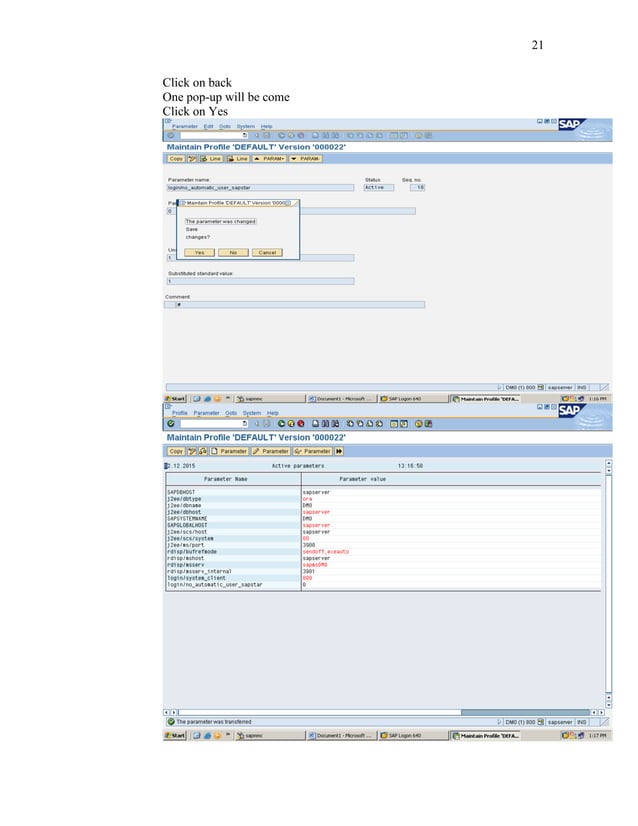Viewport: 638px width, 826px height.
Task: Click the Find binoculars icon in Active parameters window
Action: pyautogui.click(x=325, y=424)
